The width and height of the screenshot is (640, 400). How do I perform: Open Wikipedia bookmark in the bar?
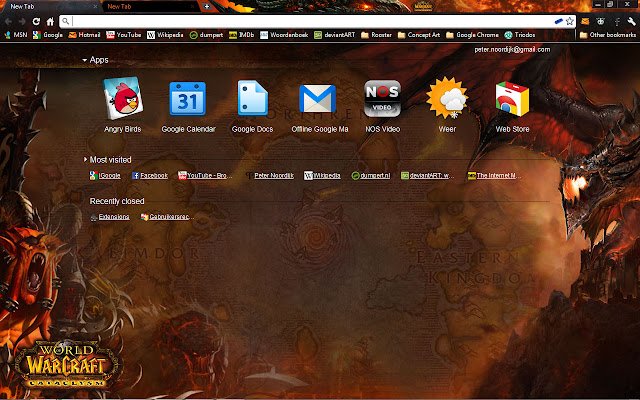[165, 35]
